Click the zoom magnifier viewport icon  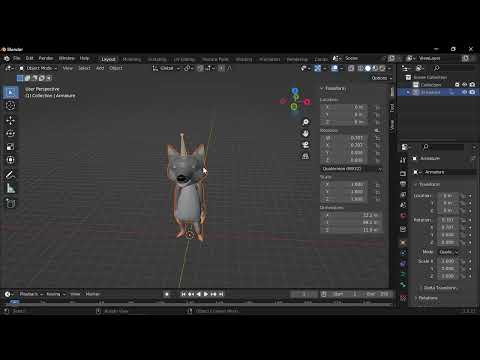coord(305,122)
